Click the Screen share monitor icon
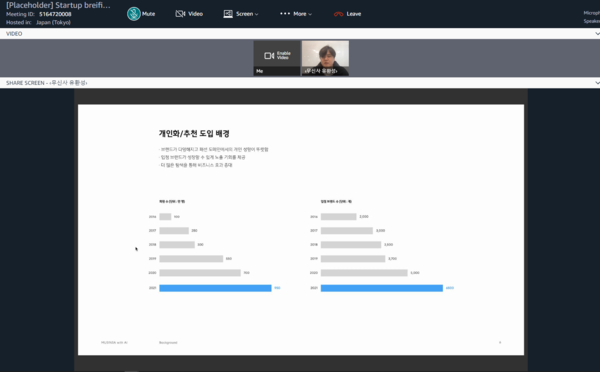The image size is (600, 372). [x=228, y=14]
